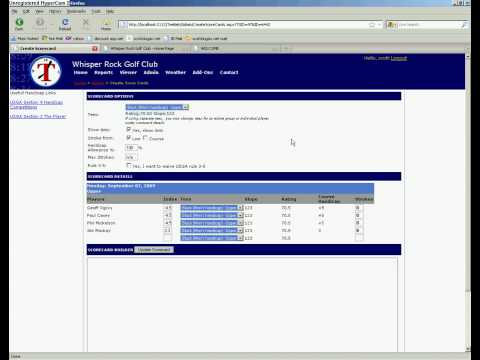Open the Help menu
Image resolution: width=480 pixels, height=360 pixels.
coord(110,11)
